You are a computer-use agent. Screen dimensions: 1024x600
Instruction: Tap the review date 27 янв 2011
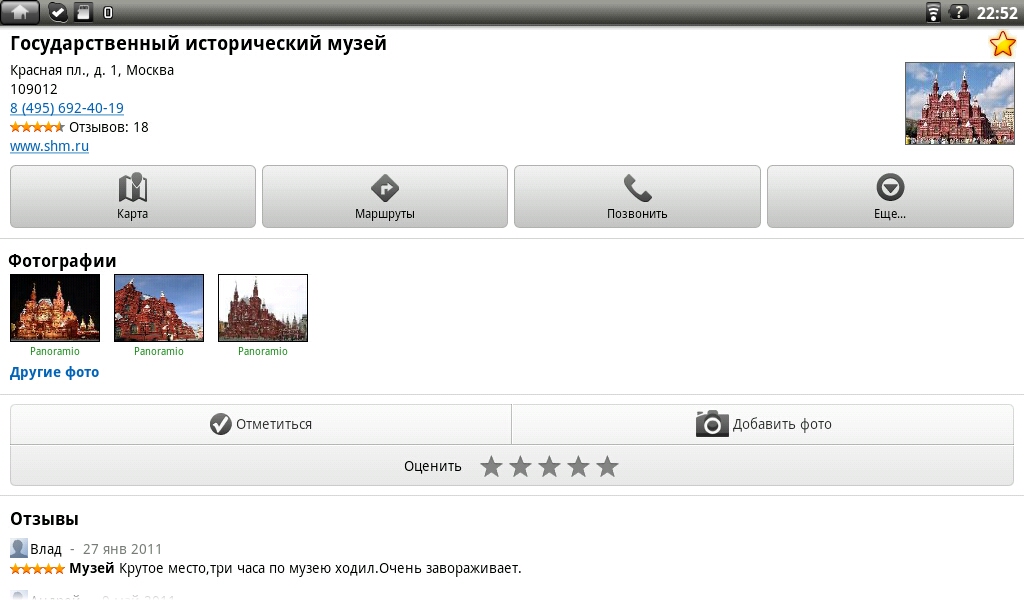tap(122, 549)
